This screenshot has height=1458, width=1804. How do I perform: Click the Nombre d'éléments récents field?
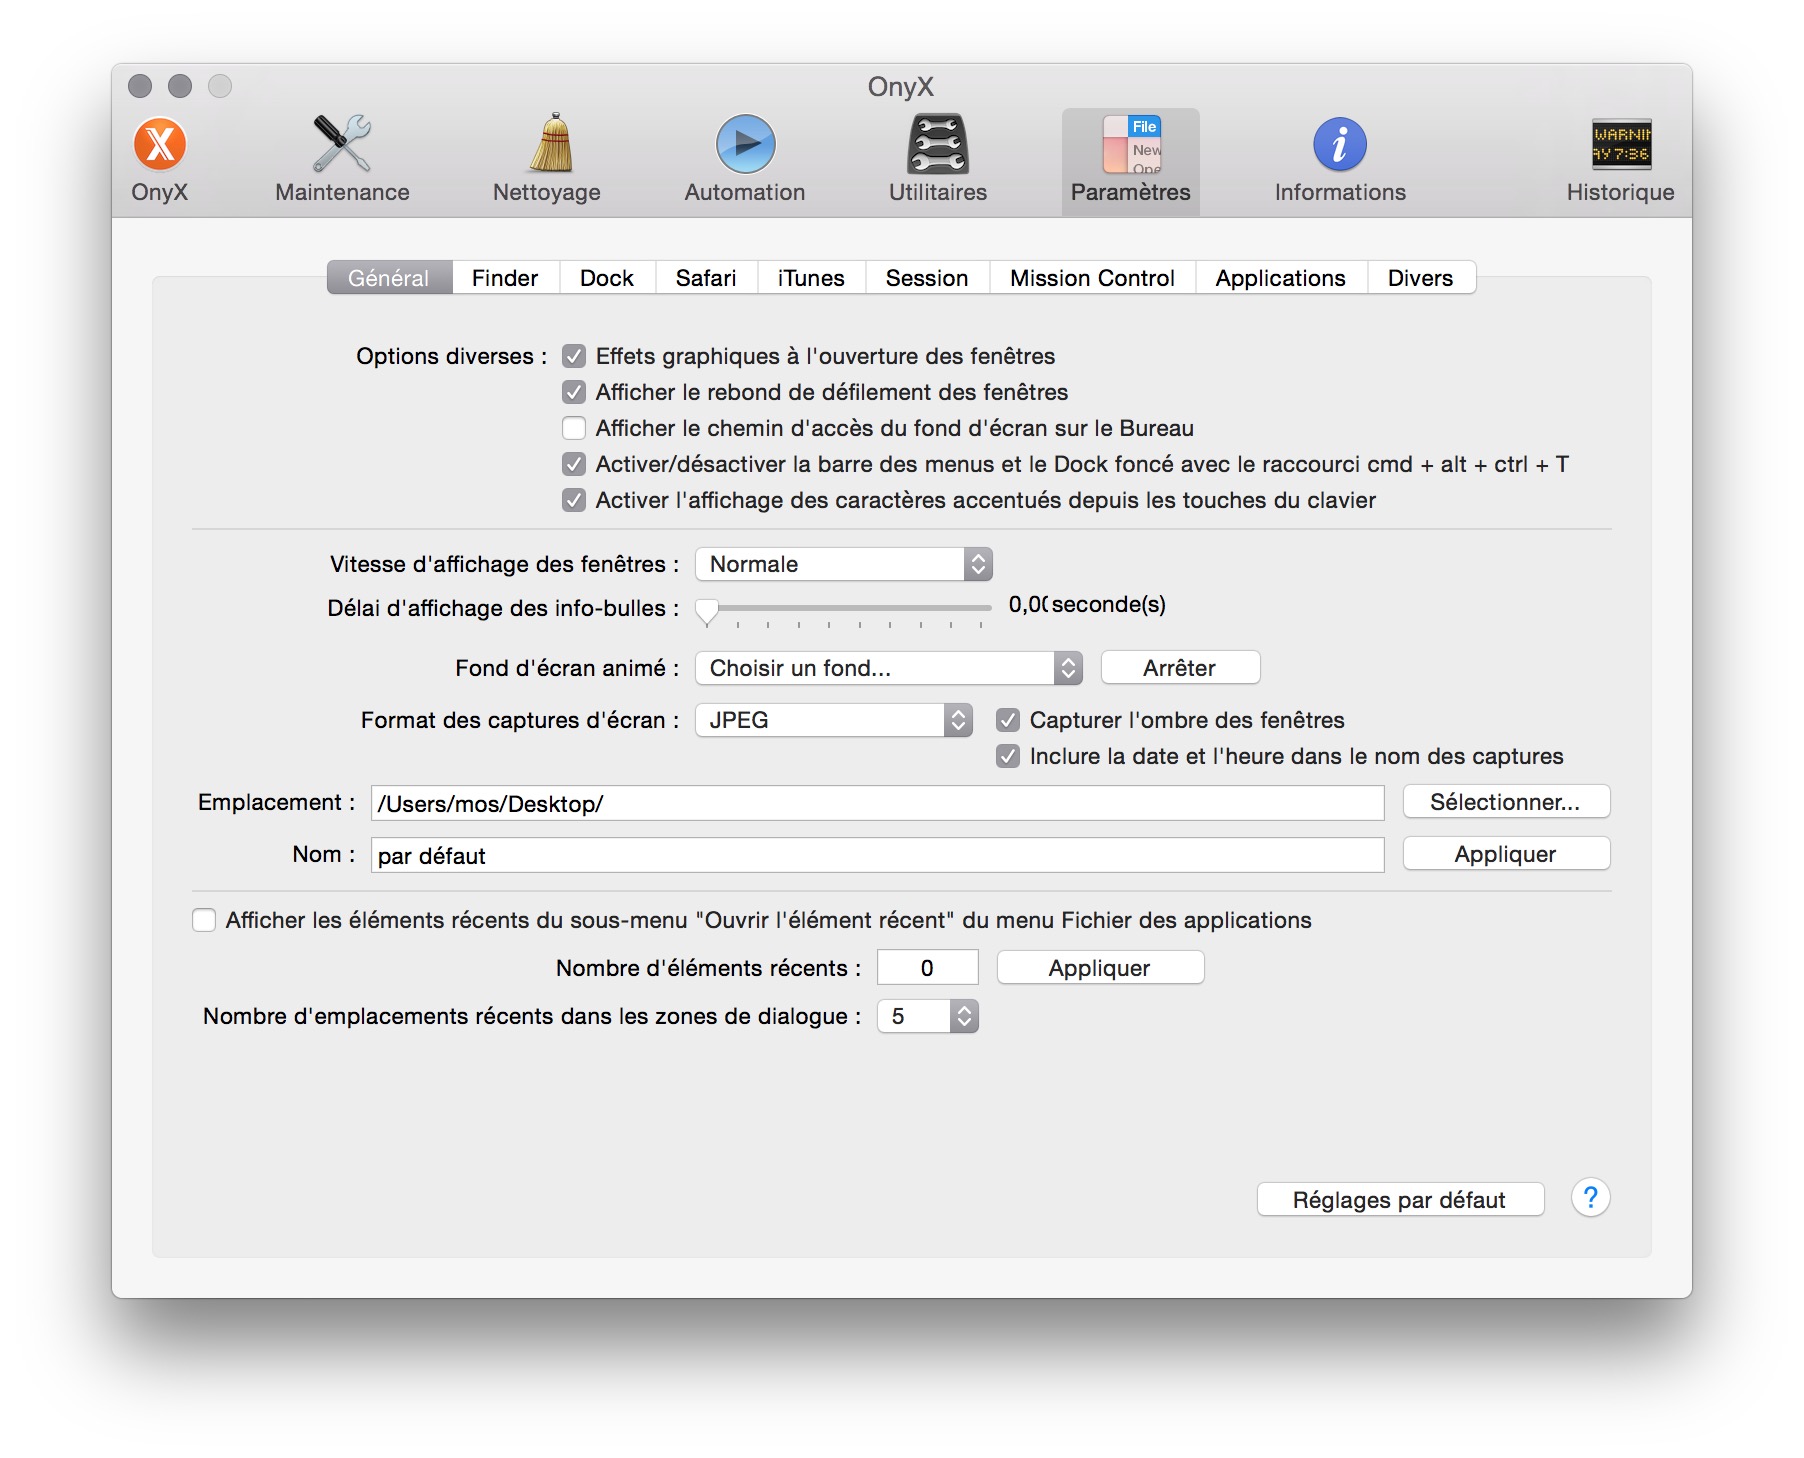click(927, 968)
